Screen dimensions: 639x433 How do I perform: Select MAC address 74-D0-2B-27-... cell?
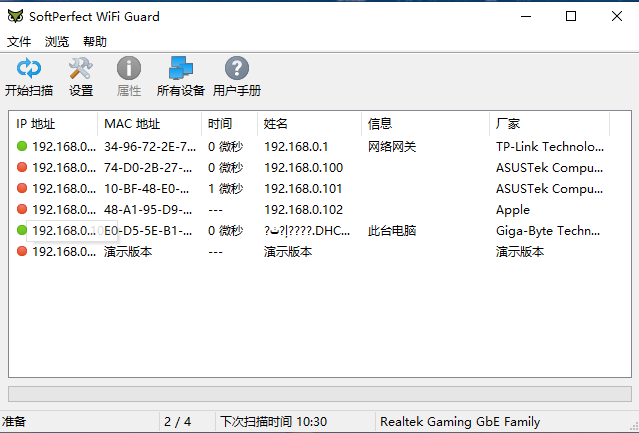pos(148,168)
